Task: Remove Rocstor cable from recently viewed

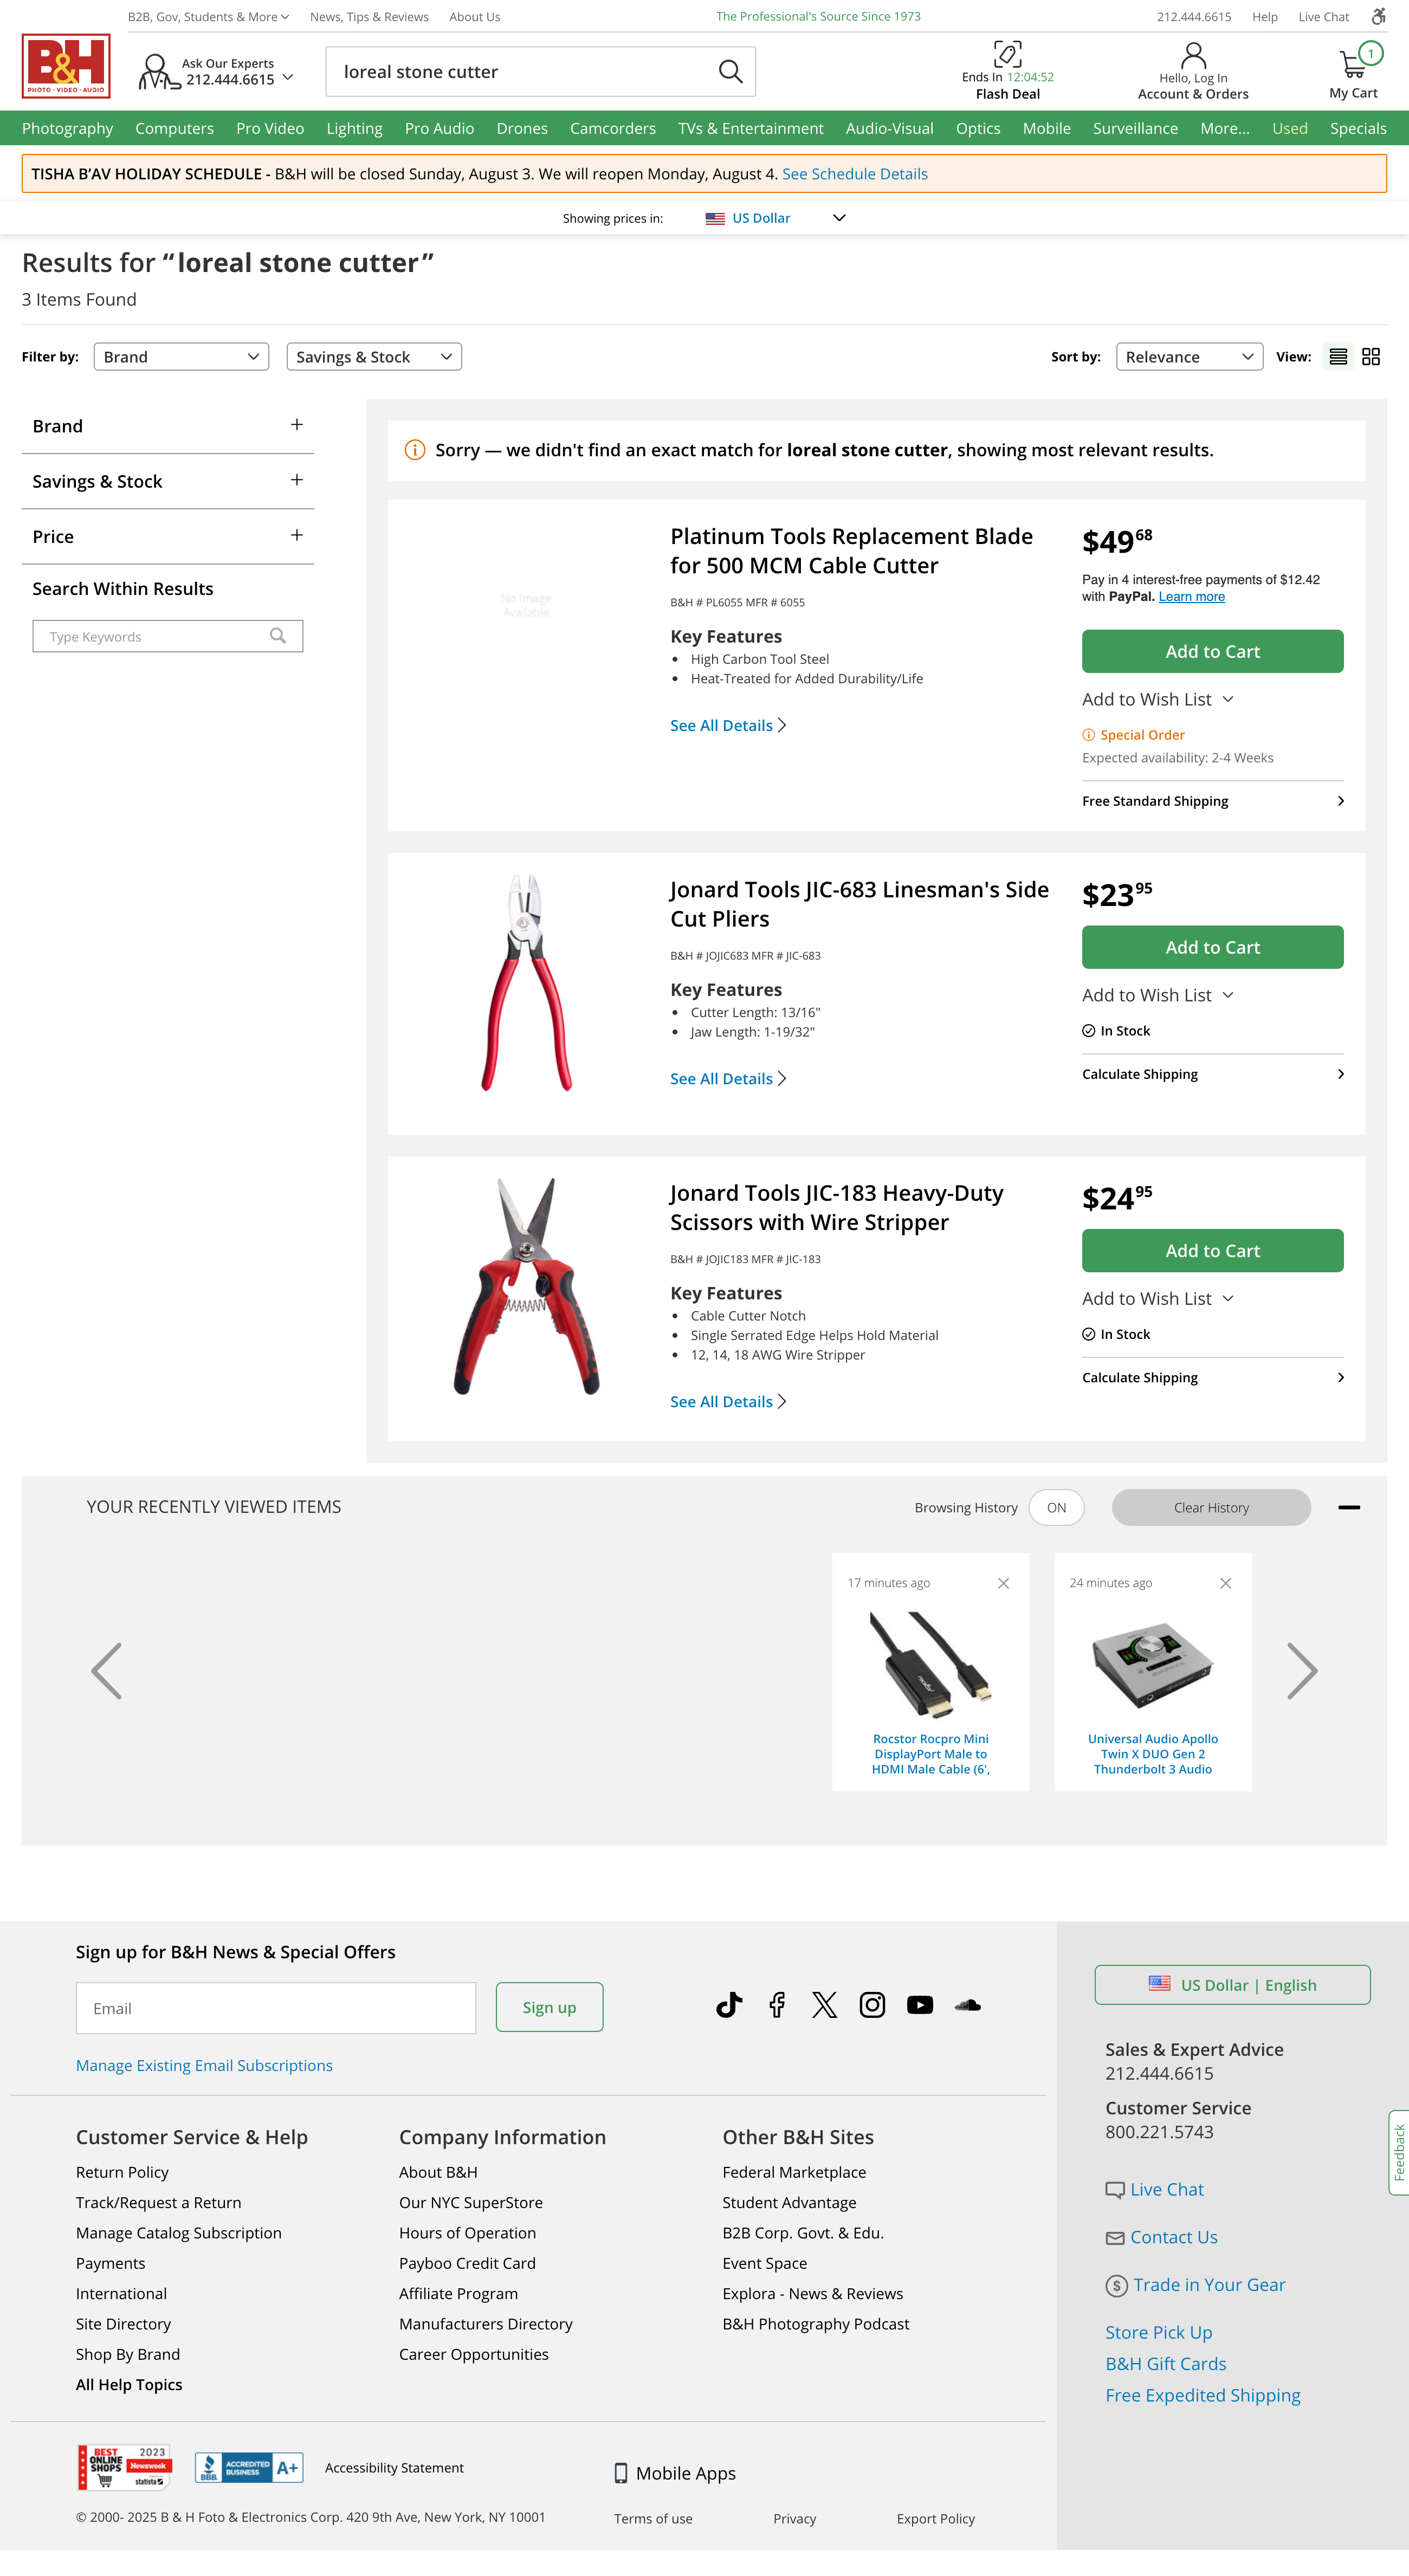Action: coord(1003,1583)
